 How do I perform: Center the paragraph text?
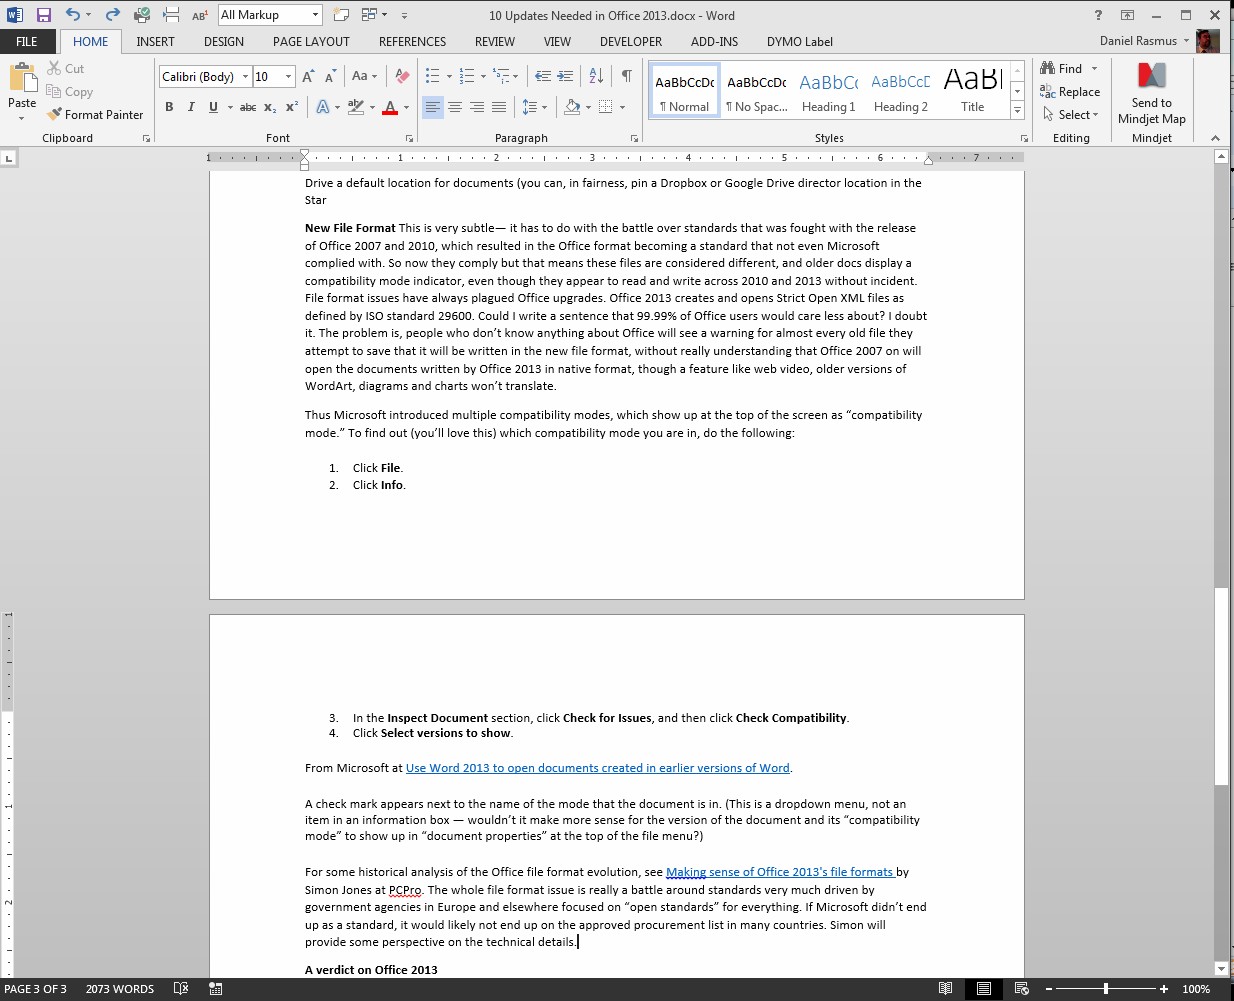[x=455, y=107]
